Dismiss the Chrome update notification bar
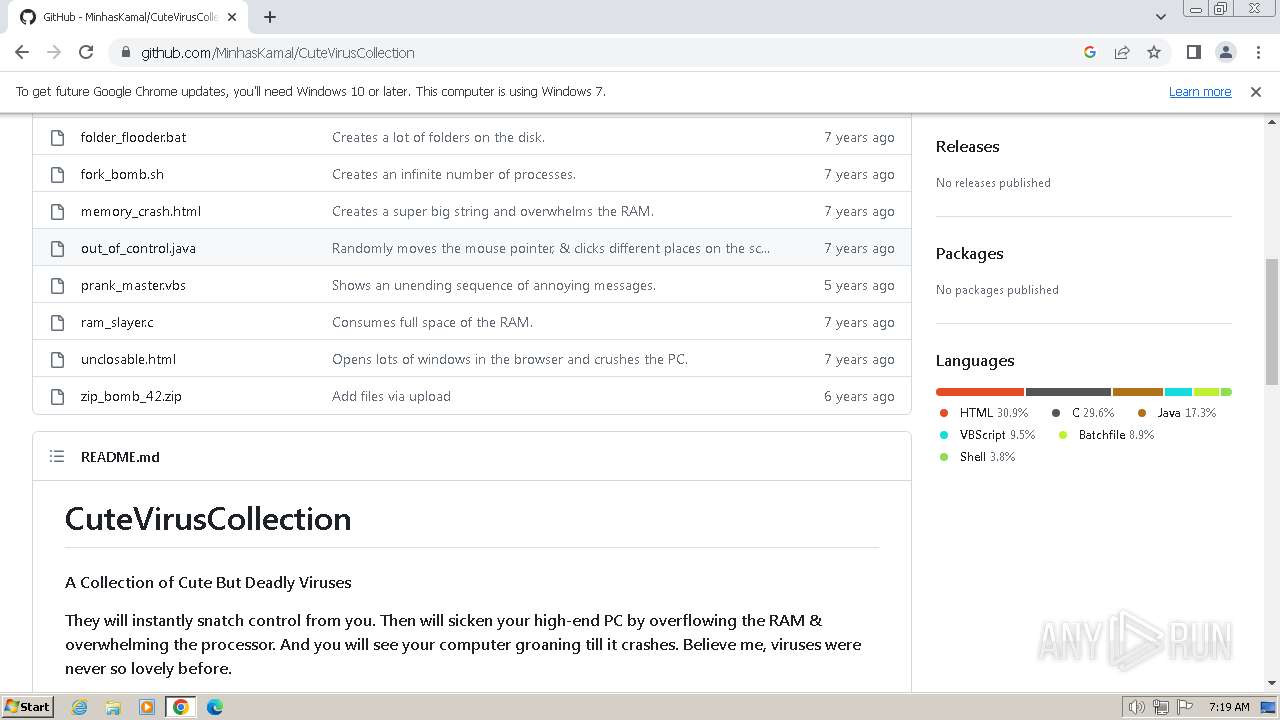Viewport: 1280px width, 720px height. (x=1256, y=91)
